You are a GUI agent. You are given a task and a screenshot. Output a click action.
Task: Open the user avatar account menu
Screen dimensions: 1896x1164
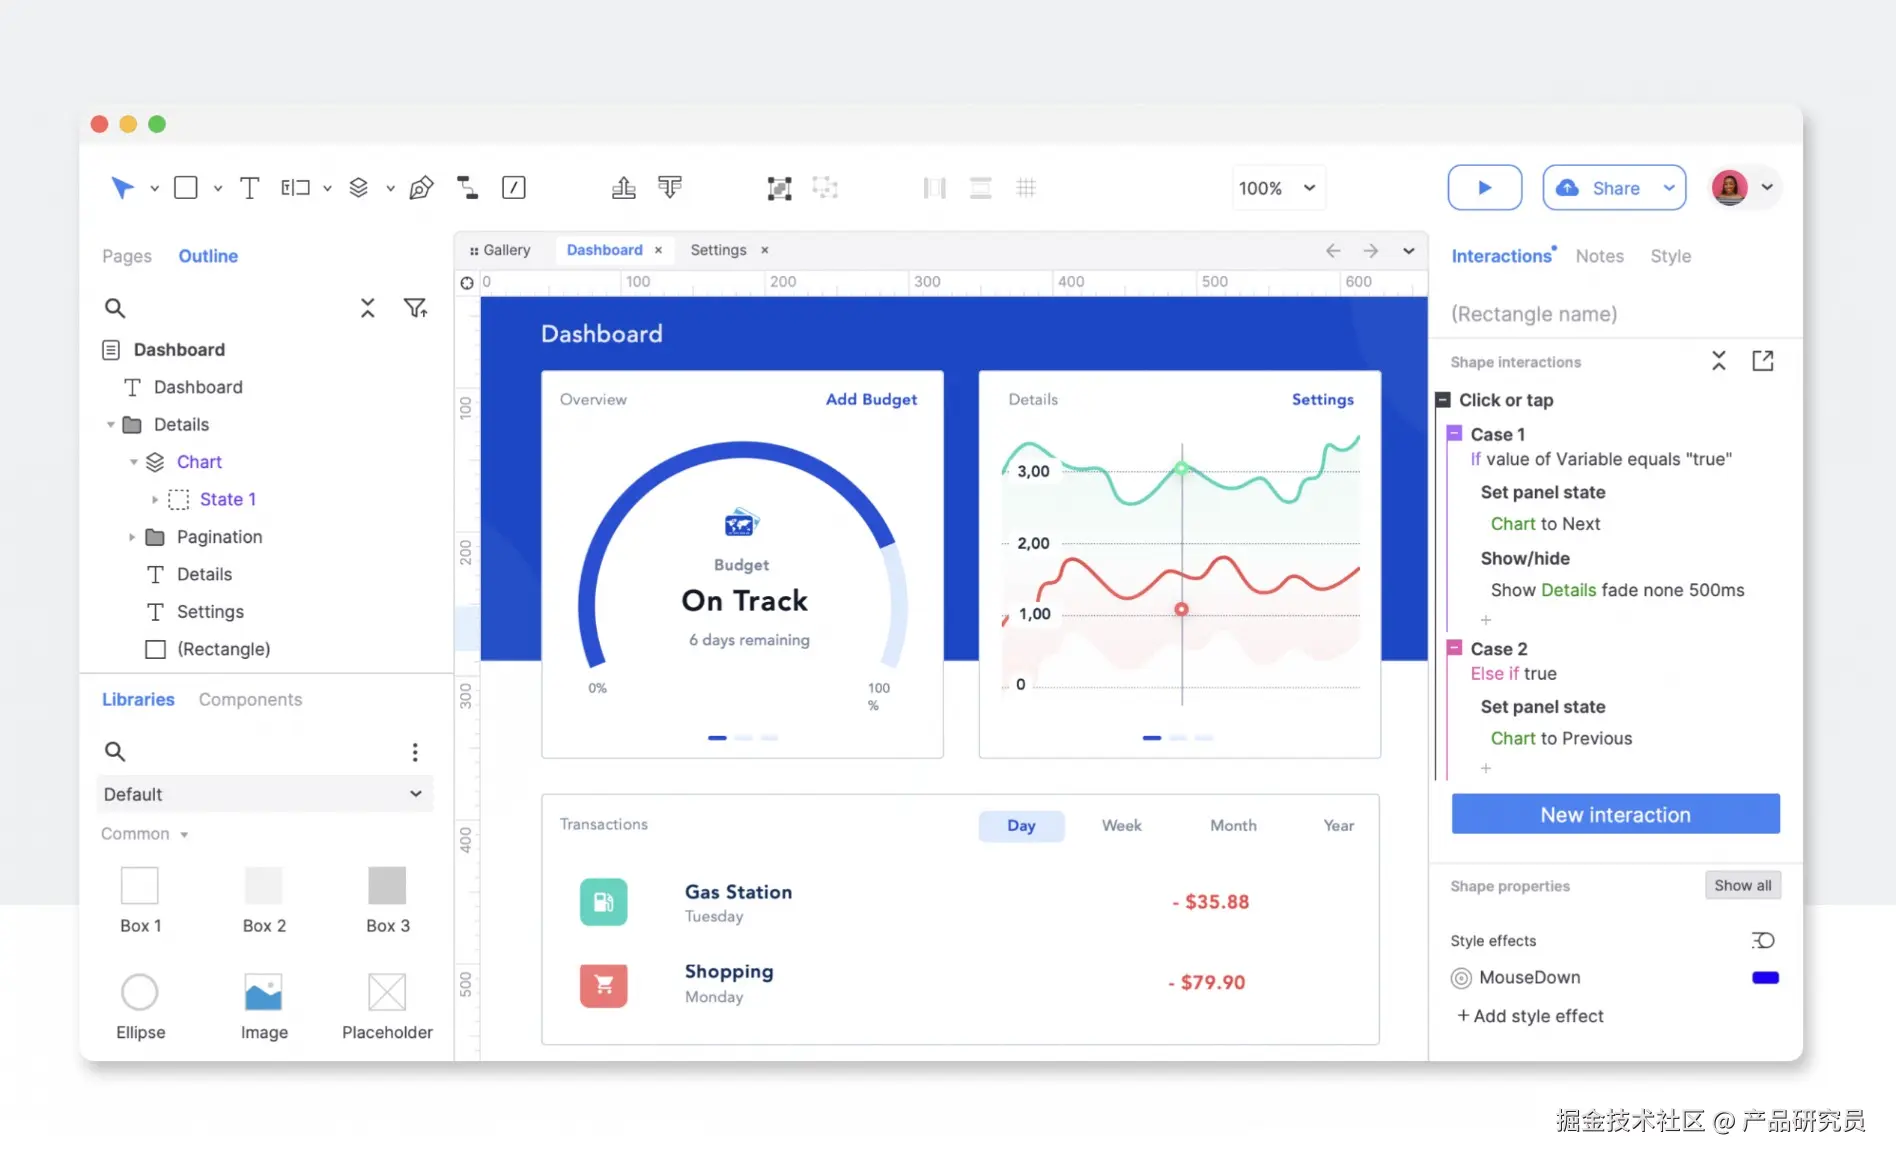[x=1745, y=188]
